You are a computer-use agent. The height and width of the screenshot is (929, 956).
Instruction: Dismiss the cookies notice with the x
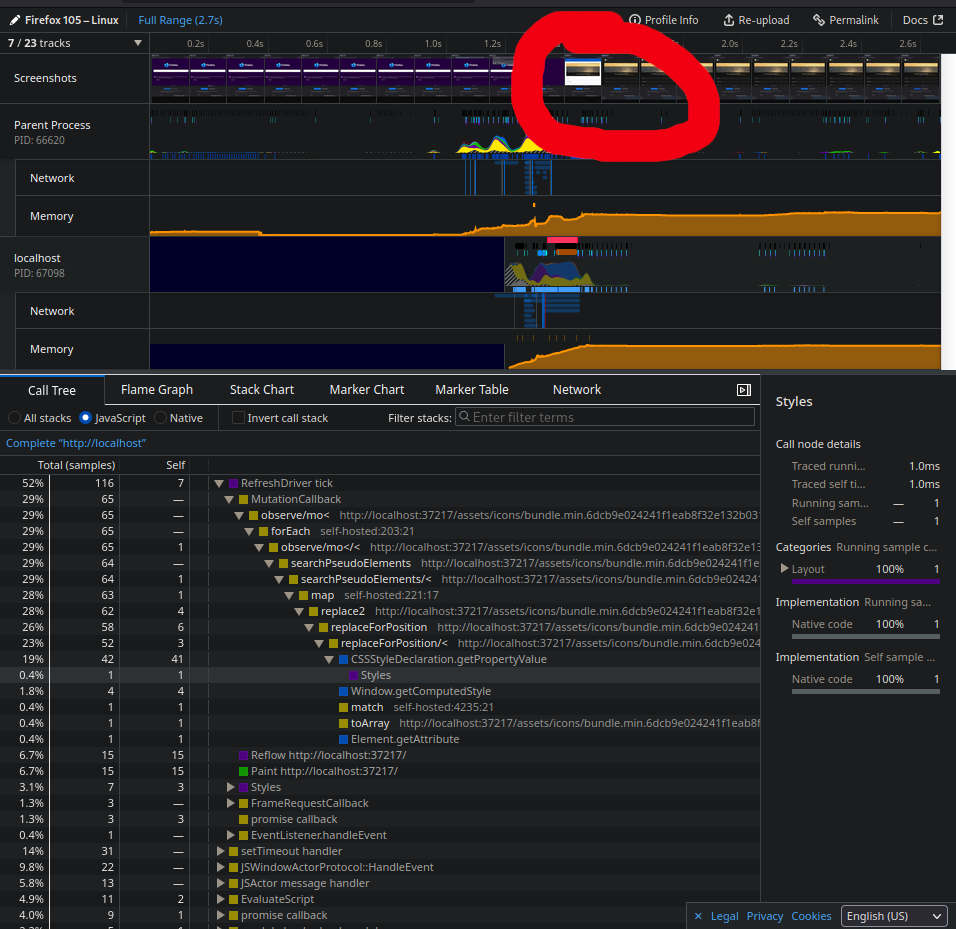click(697, 916)
